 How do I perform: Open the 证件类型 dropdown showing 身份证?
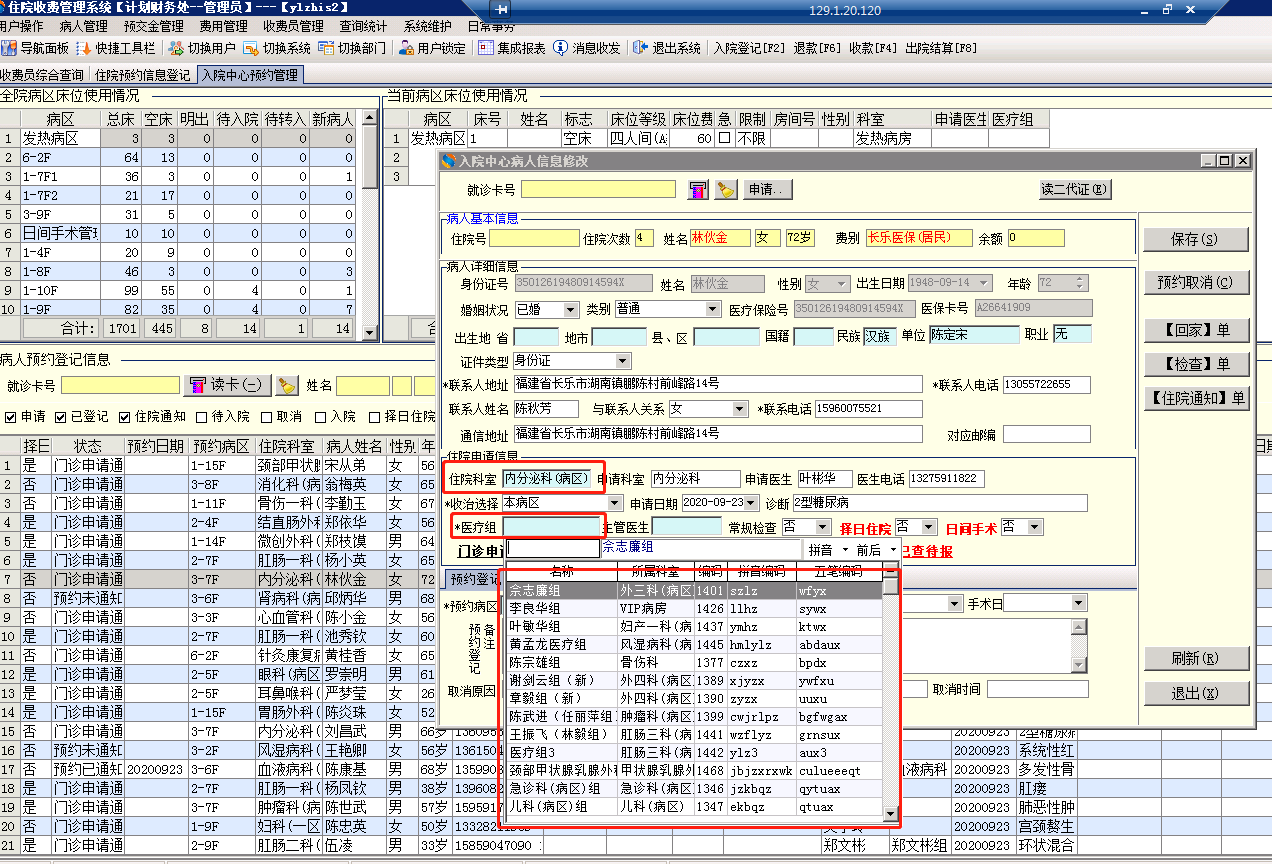point(623,360)
